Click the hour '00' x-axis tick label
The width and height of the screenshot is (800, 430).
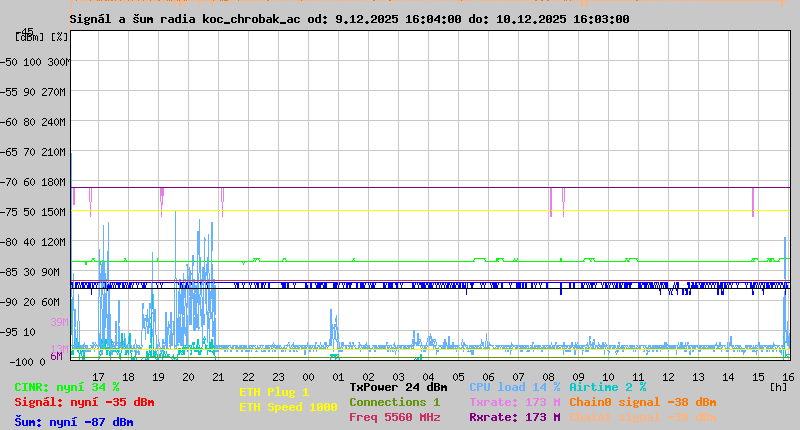[308, 377]
